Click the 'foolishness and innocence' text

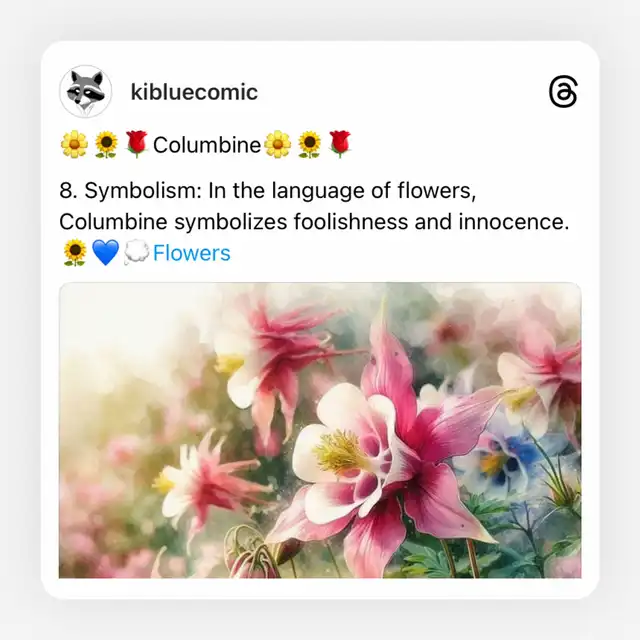pyautogui.click(x=431, y=222)
